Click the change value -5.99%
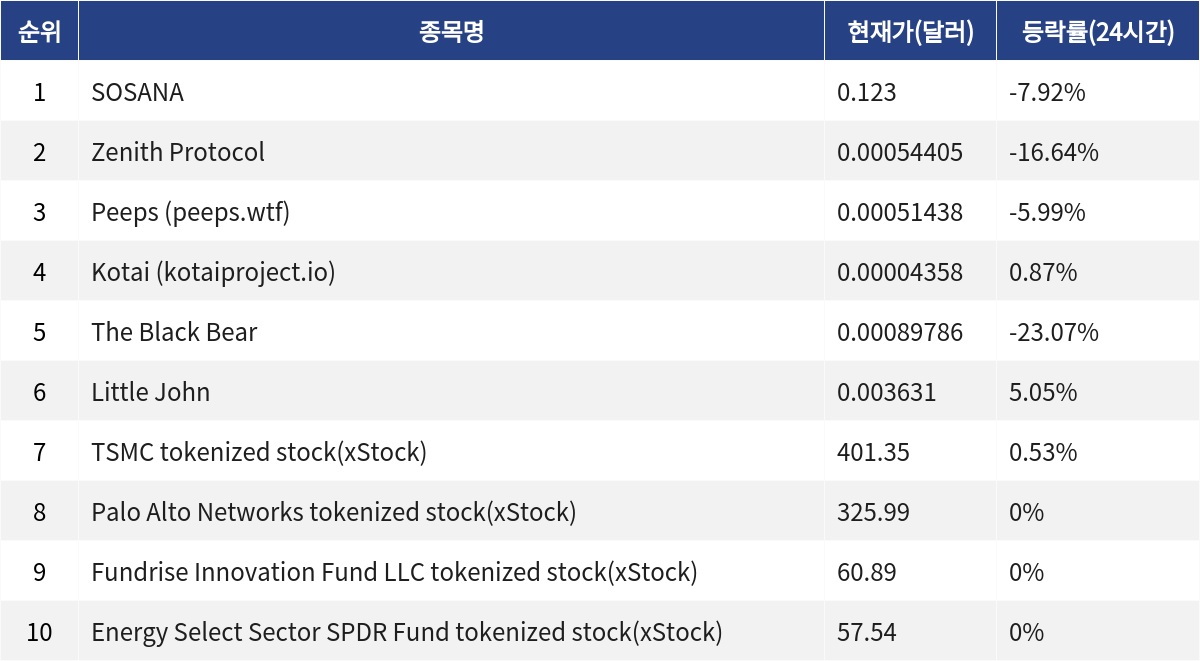This screenshot has width=1200, height=661. click(x=1047, y=213)
